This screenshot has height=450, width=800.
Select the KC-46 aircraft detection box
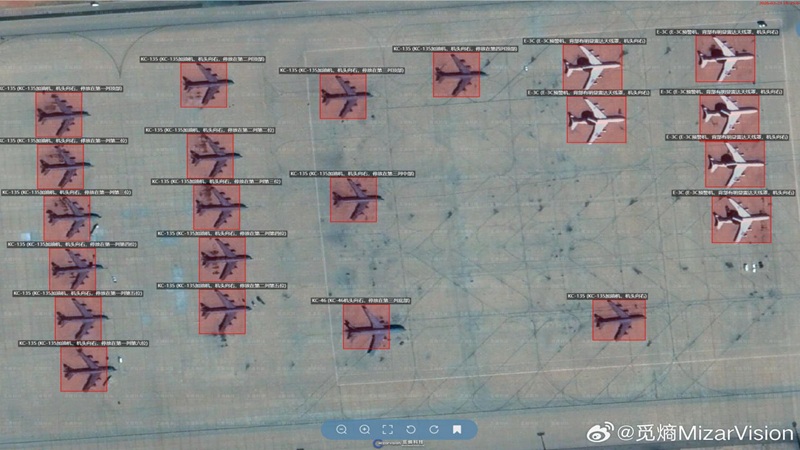366,327
